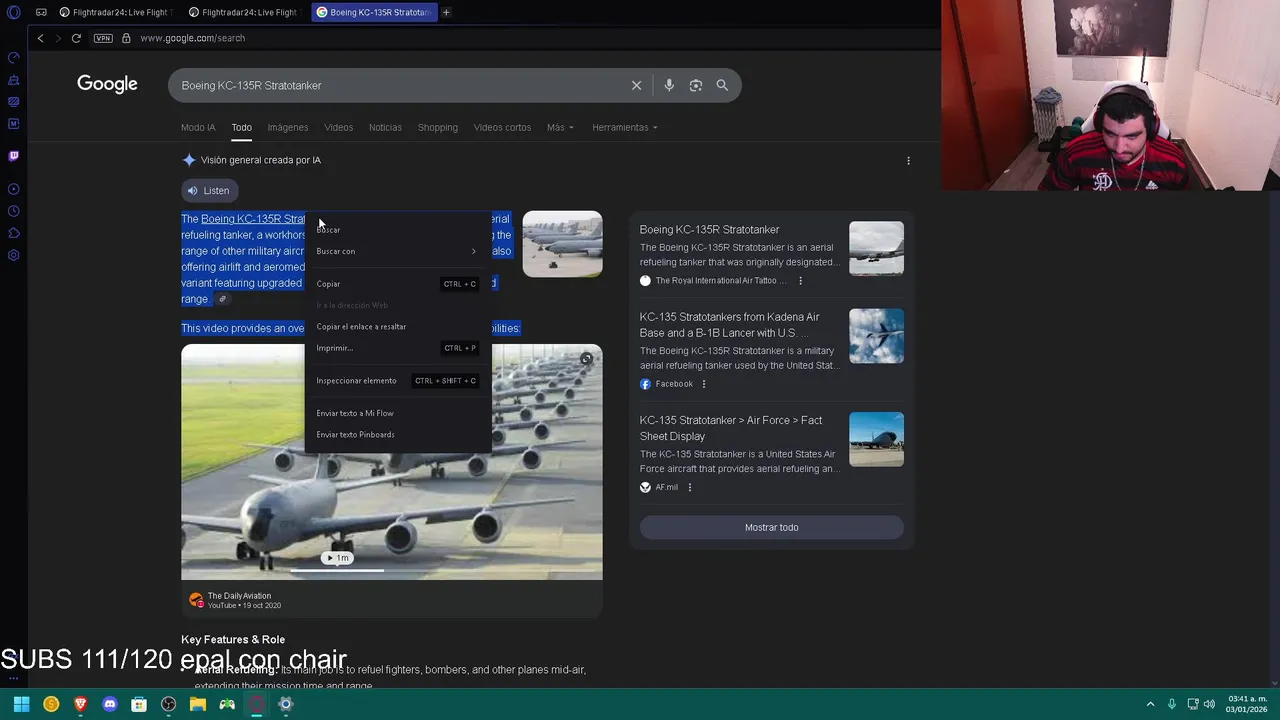This screenshot has height=720, width=1280.
Task: Open KC-135 Stratotanker Air Force Fact Sheet link
Action: click(731, 428)
